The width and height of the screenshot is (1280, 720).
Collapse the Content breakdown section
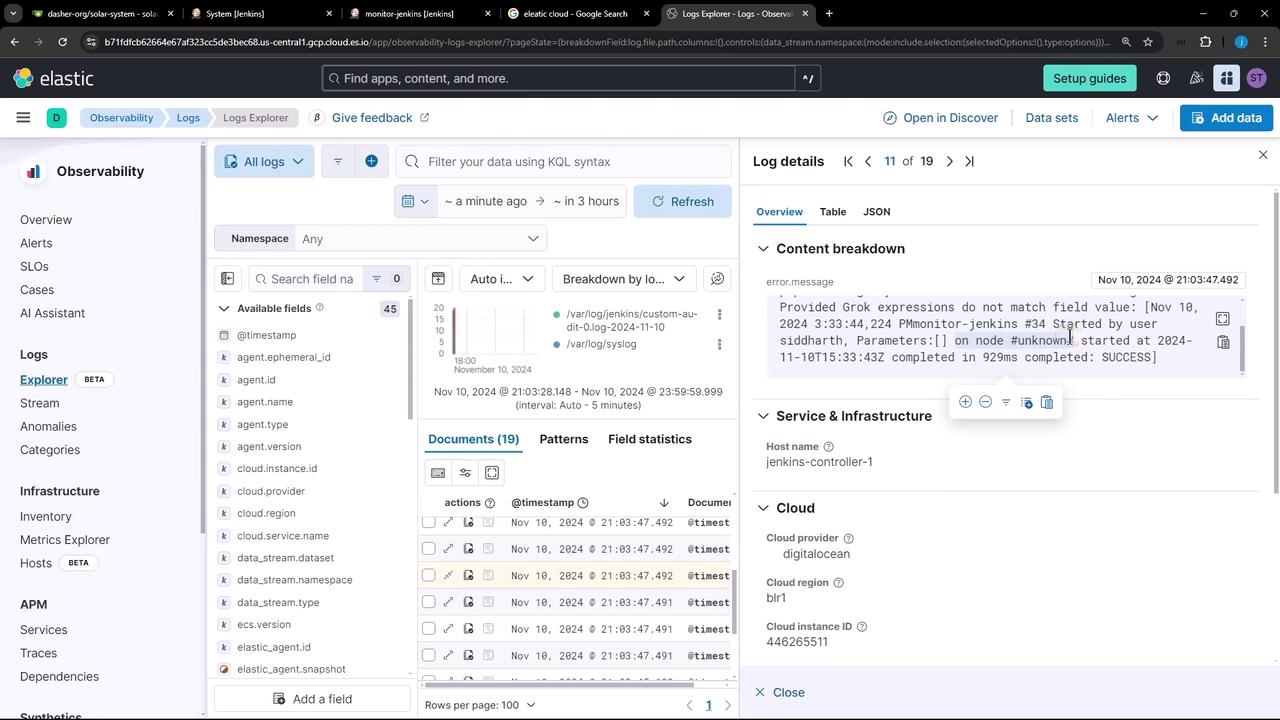pos(763,249)
